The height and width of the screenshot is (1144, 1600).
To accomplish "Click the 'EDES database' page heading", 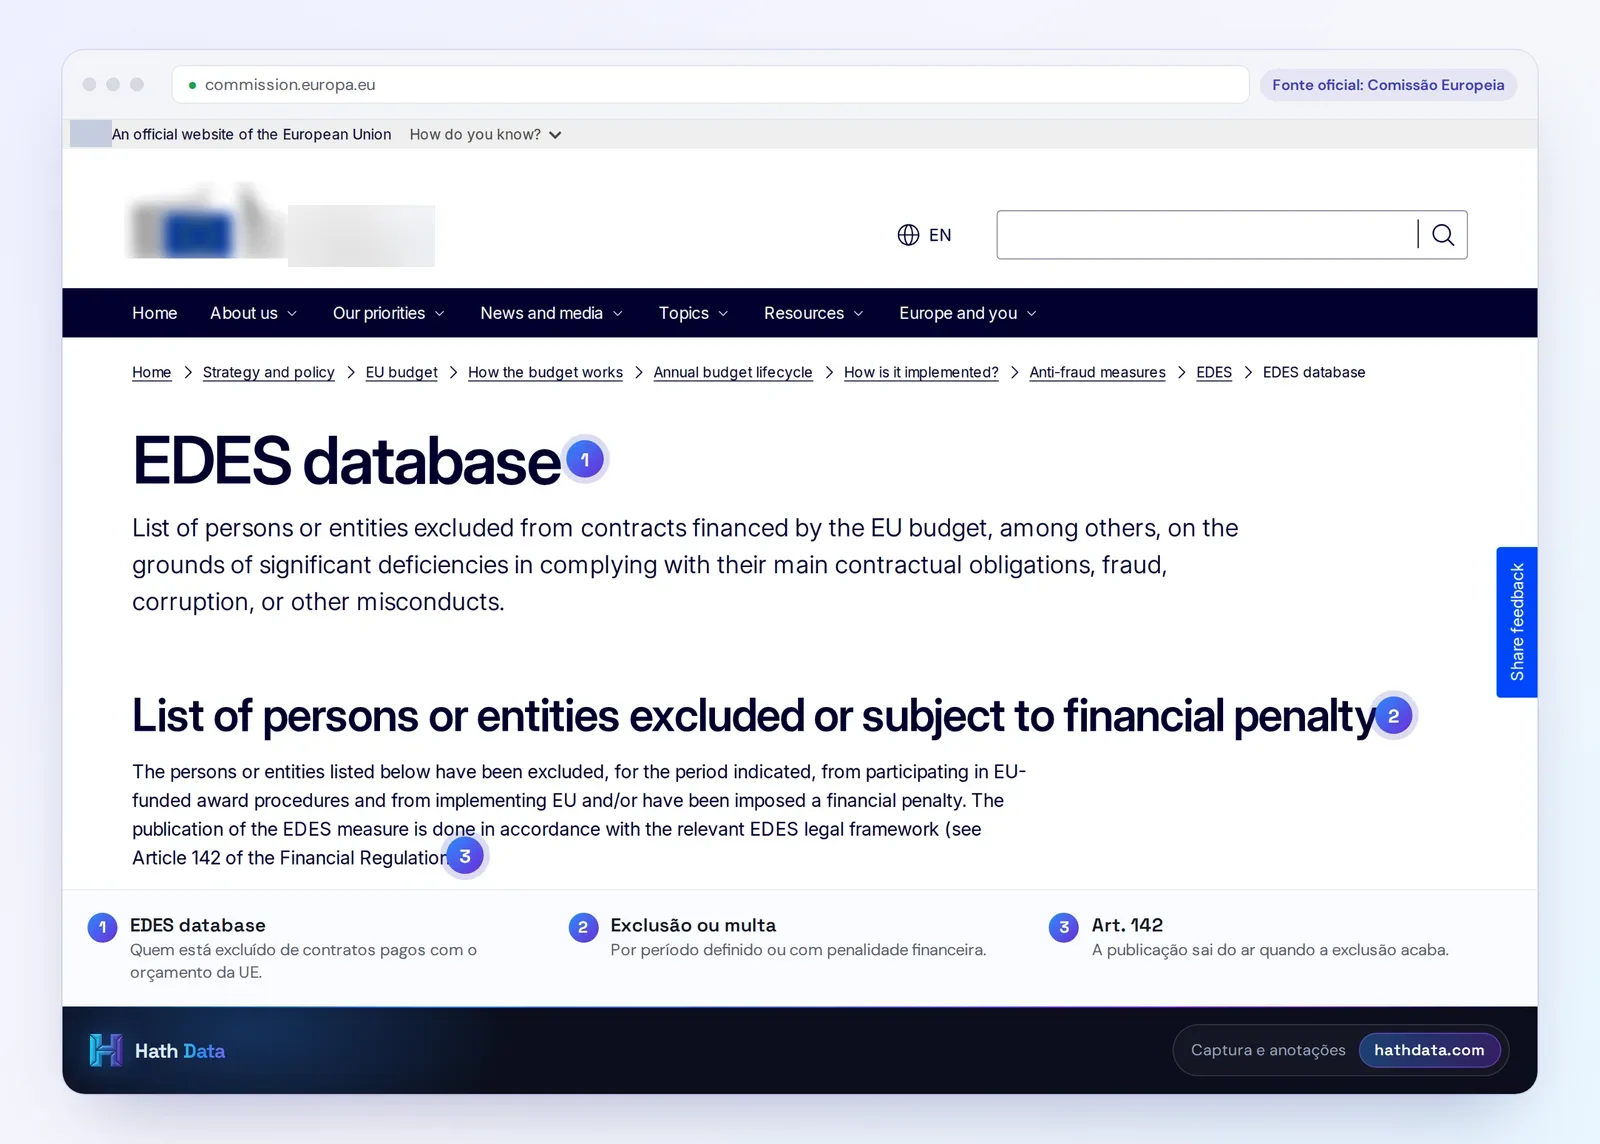I will (346, 461).
